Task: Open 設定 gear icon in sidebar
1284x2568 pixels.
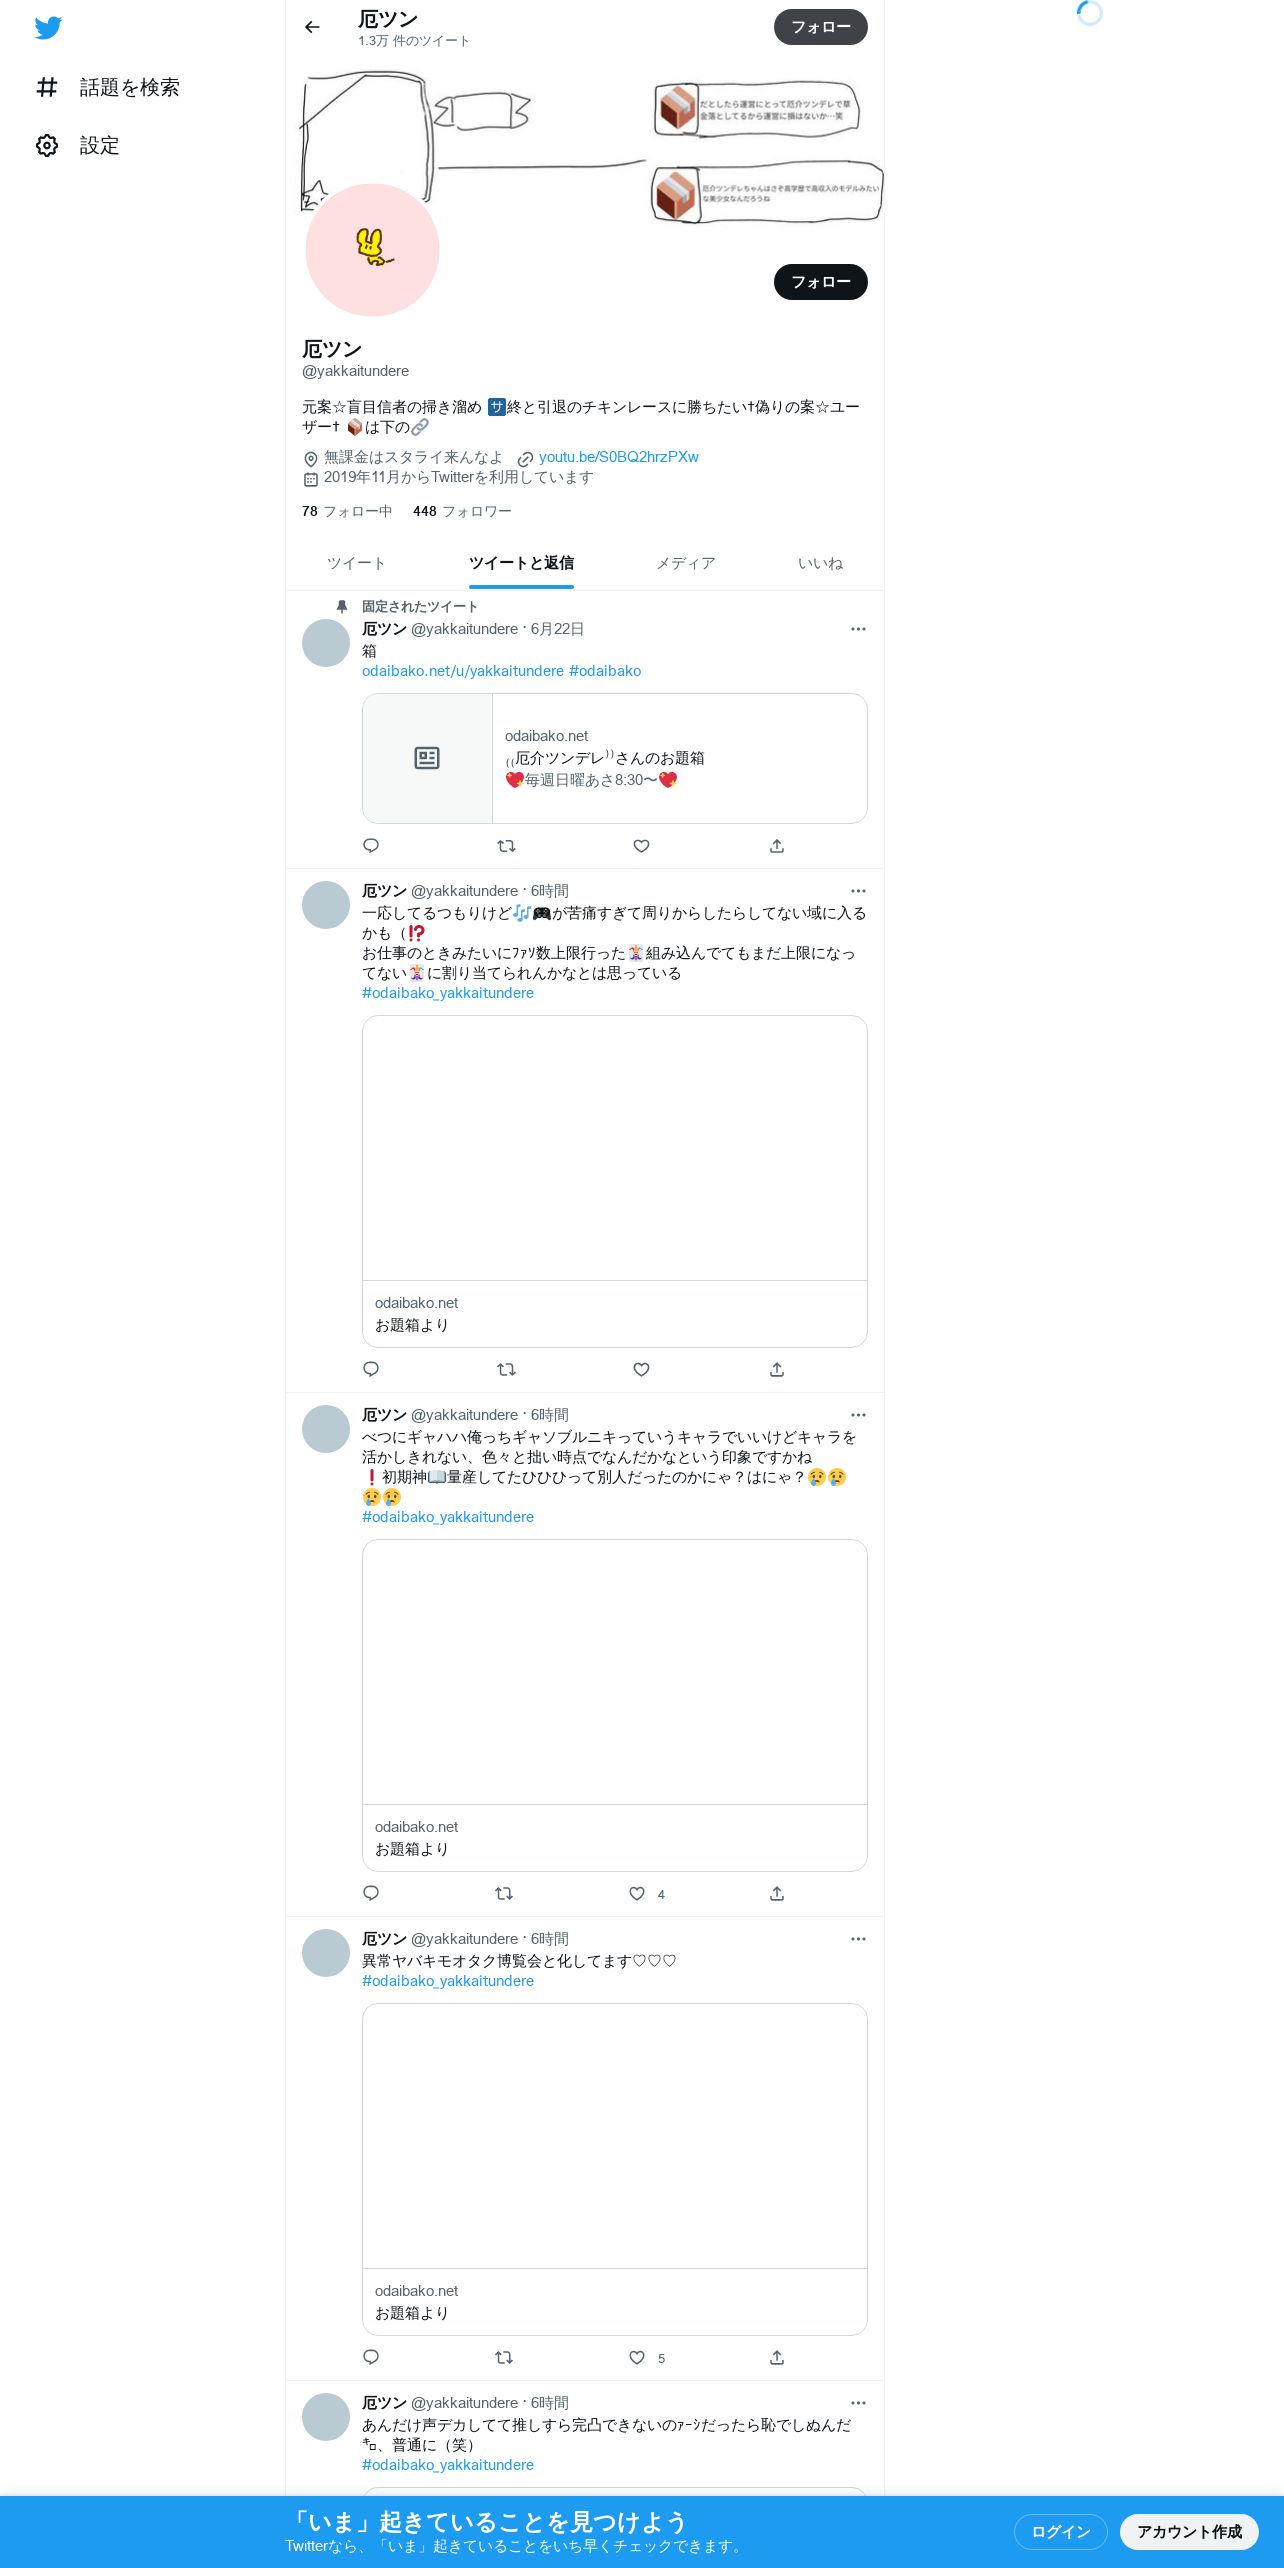Action: [x=47, y=145]
